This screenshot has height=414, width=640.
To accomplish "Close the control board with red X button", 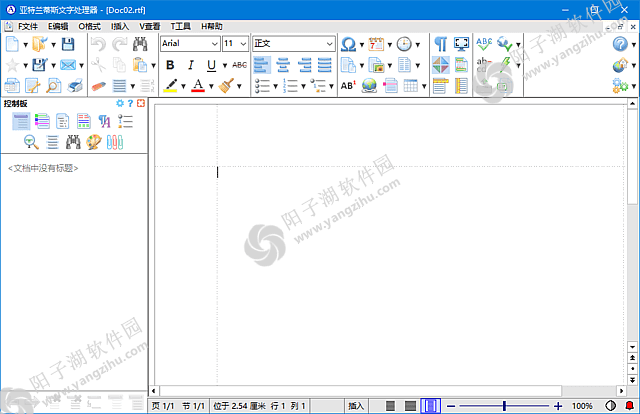I will click(x=141, y=103).
